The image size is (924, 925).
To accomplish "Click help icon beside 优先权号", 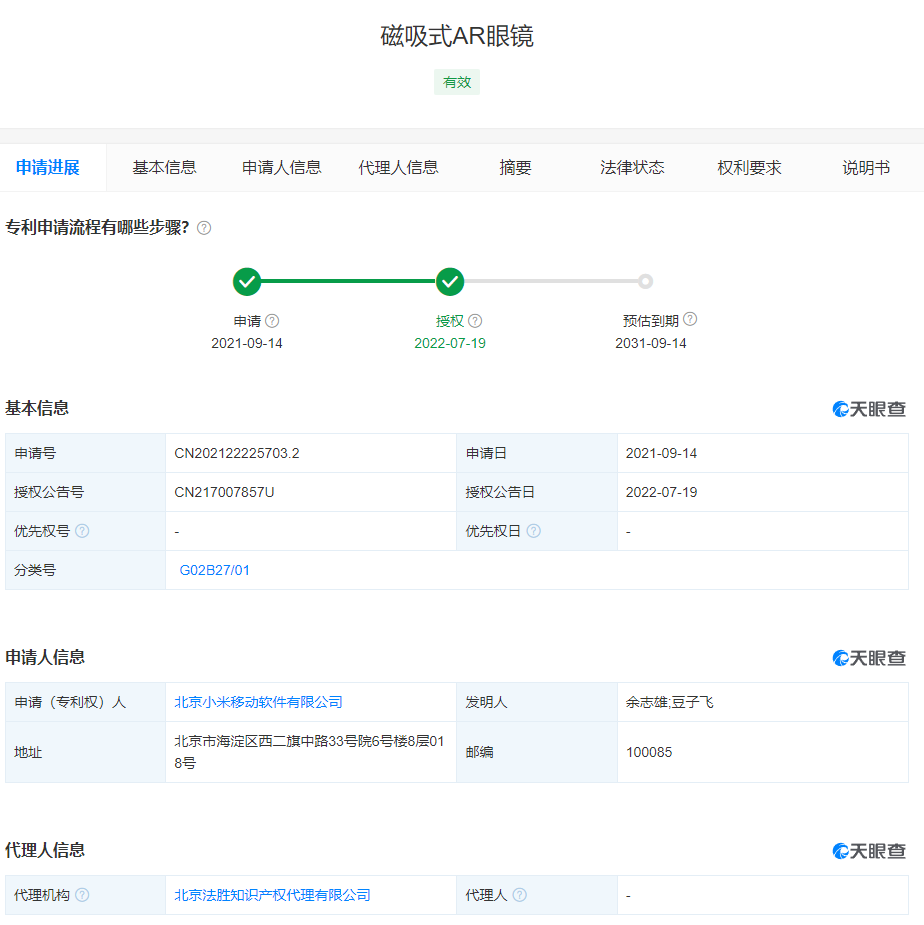I will tap(83, 531).
